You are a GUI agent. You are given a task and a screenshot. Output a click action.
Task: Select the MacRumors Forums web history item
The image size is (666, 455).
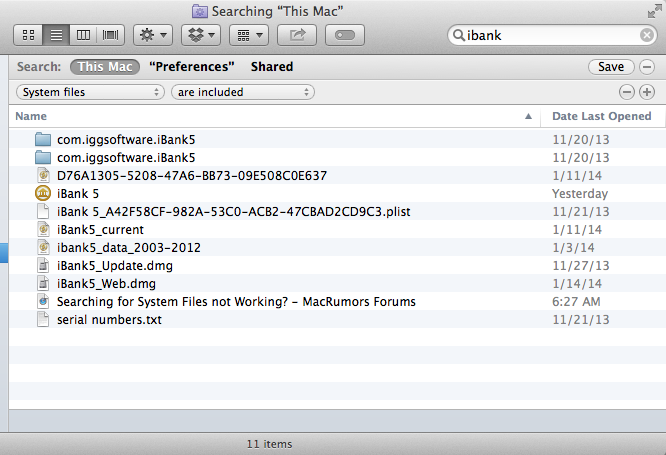tap(338, 302)
